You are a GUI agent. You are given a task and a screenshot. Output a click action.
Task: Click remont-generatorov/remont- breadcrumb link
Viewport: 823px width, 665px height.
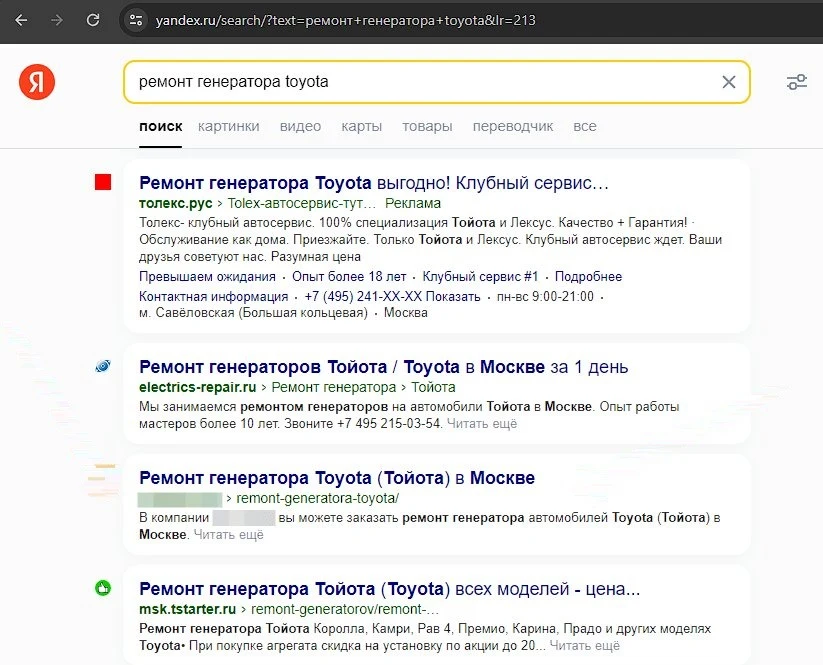point(345,609)
